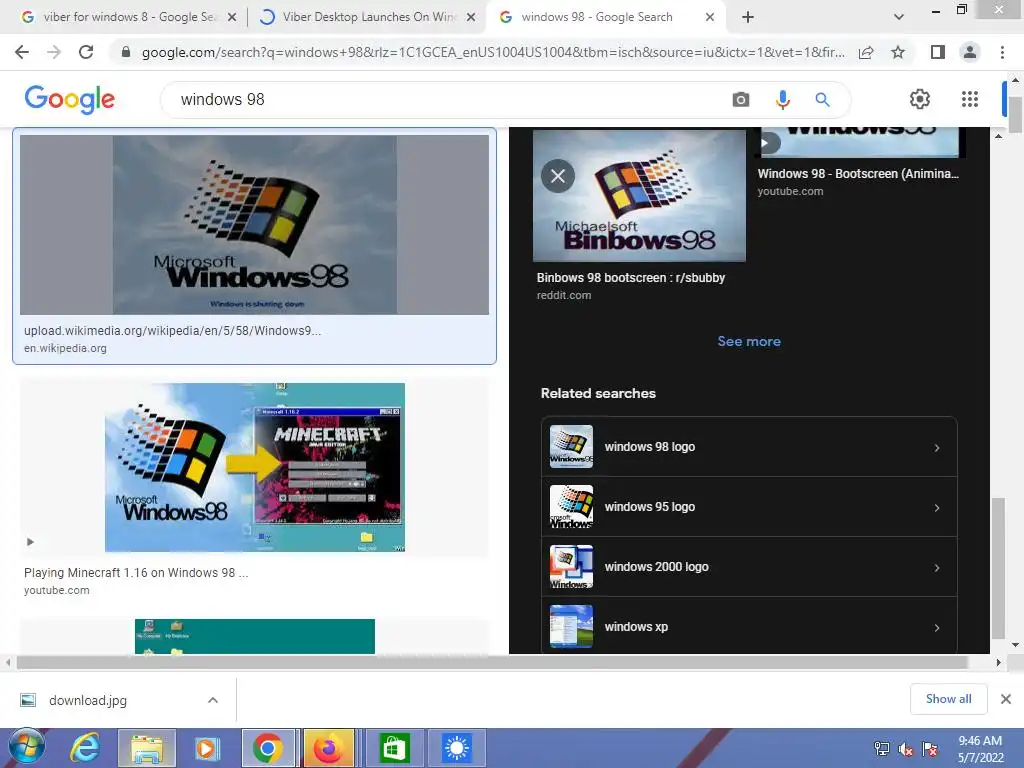Expand download.jpg options arrow
Image resolution: width=1024 pixels, height=768 pixels.
pyautogui.click(x=212, y=700)
